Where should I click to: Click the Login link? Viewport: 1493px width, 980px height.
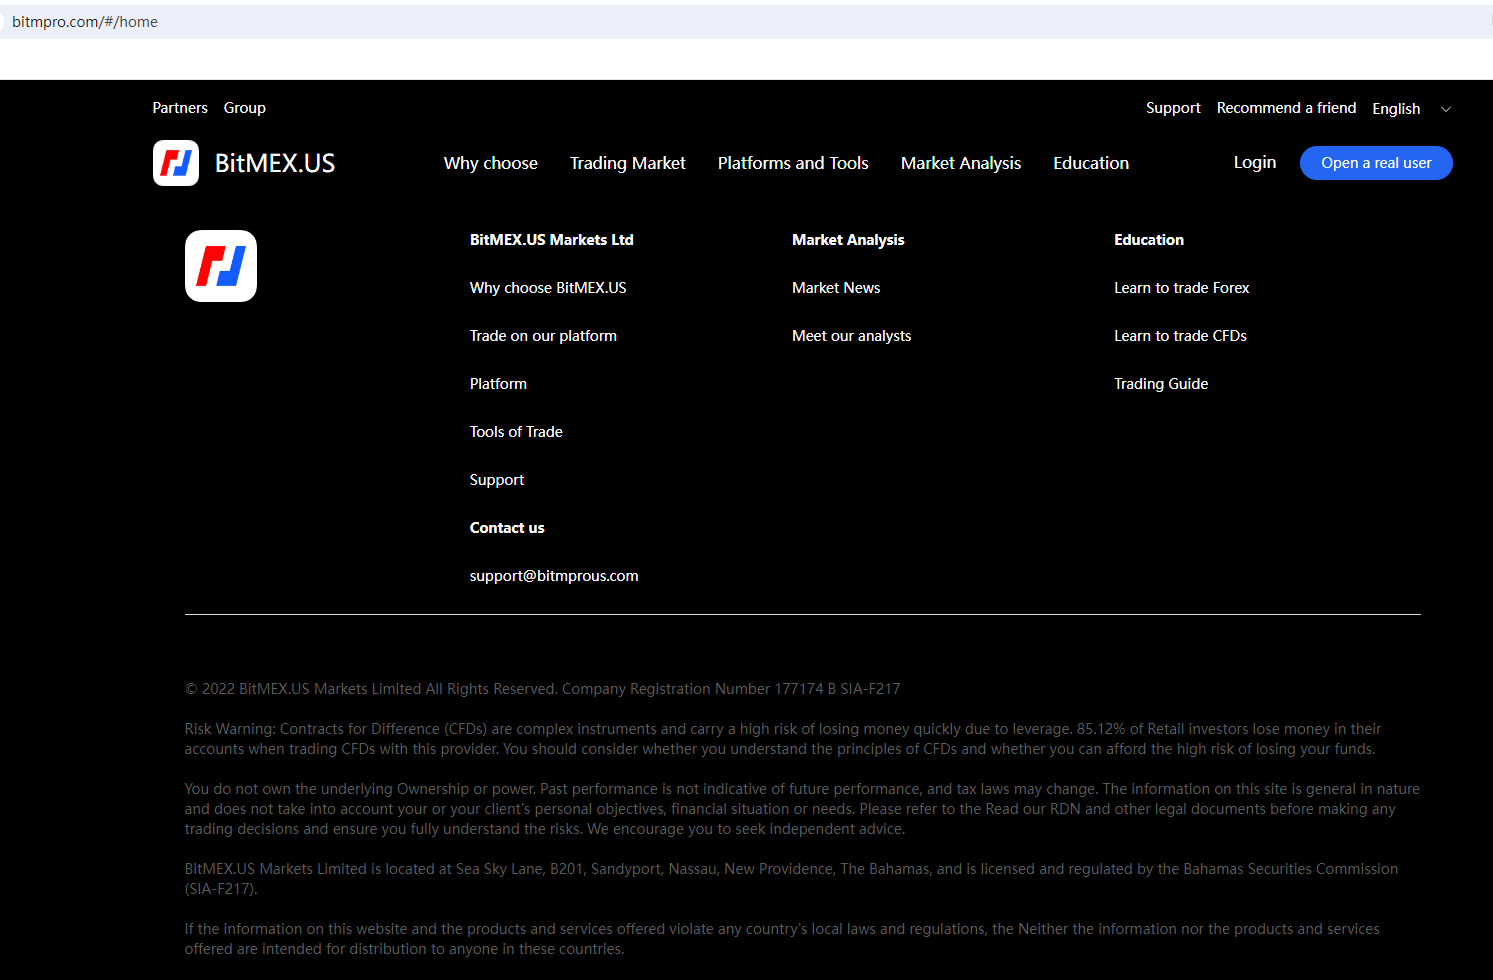1254,162
